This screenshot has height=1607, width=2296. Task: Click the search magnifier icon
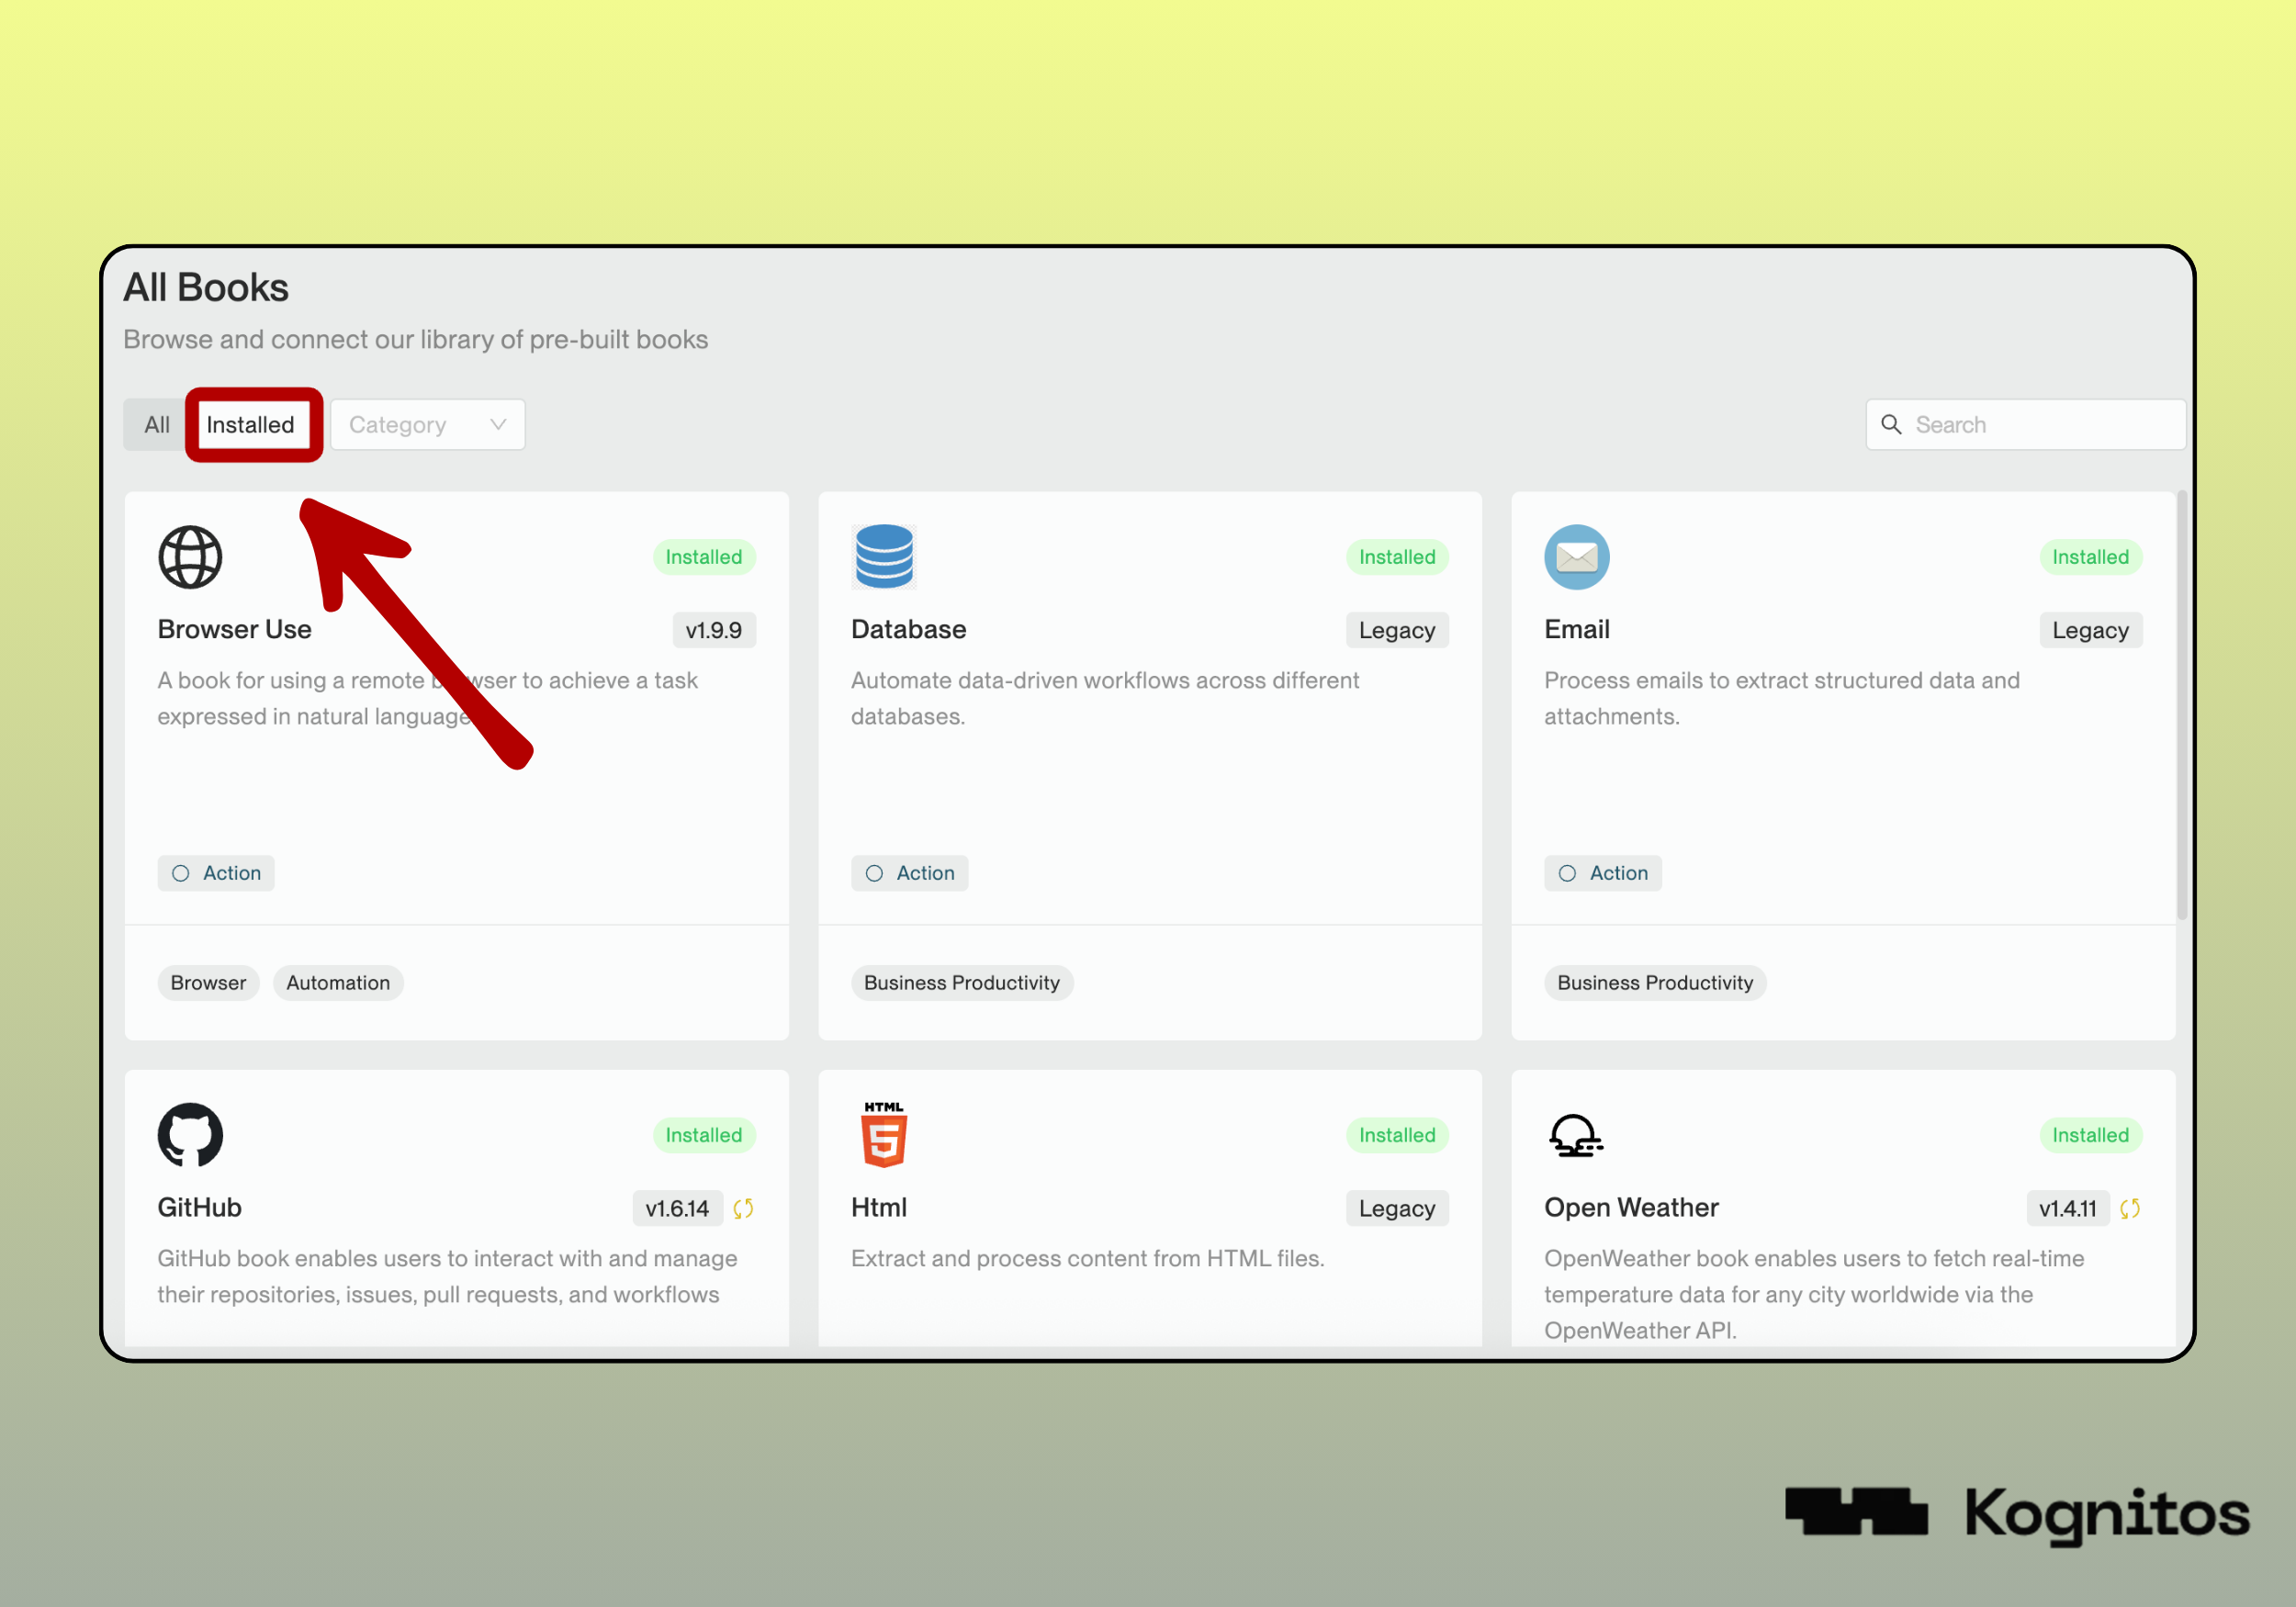coord(1891,424)
